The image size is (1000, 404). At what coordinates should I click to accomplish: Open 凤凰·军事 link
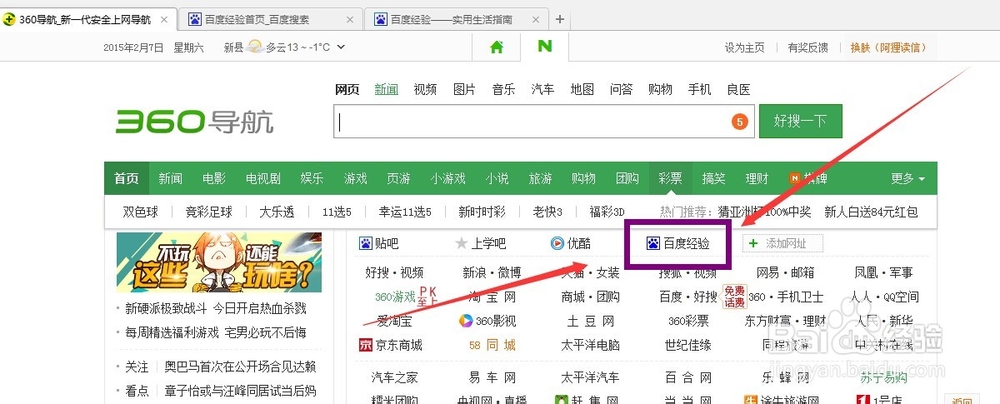click(884, 273)
